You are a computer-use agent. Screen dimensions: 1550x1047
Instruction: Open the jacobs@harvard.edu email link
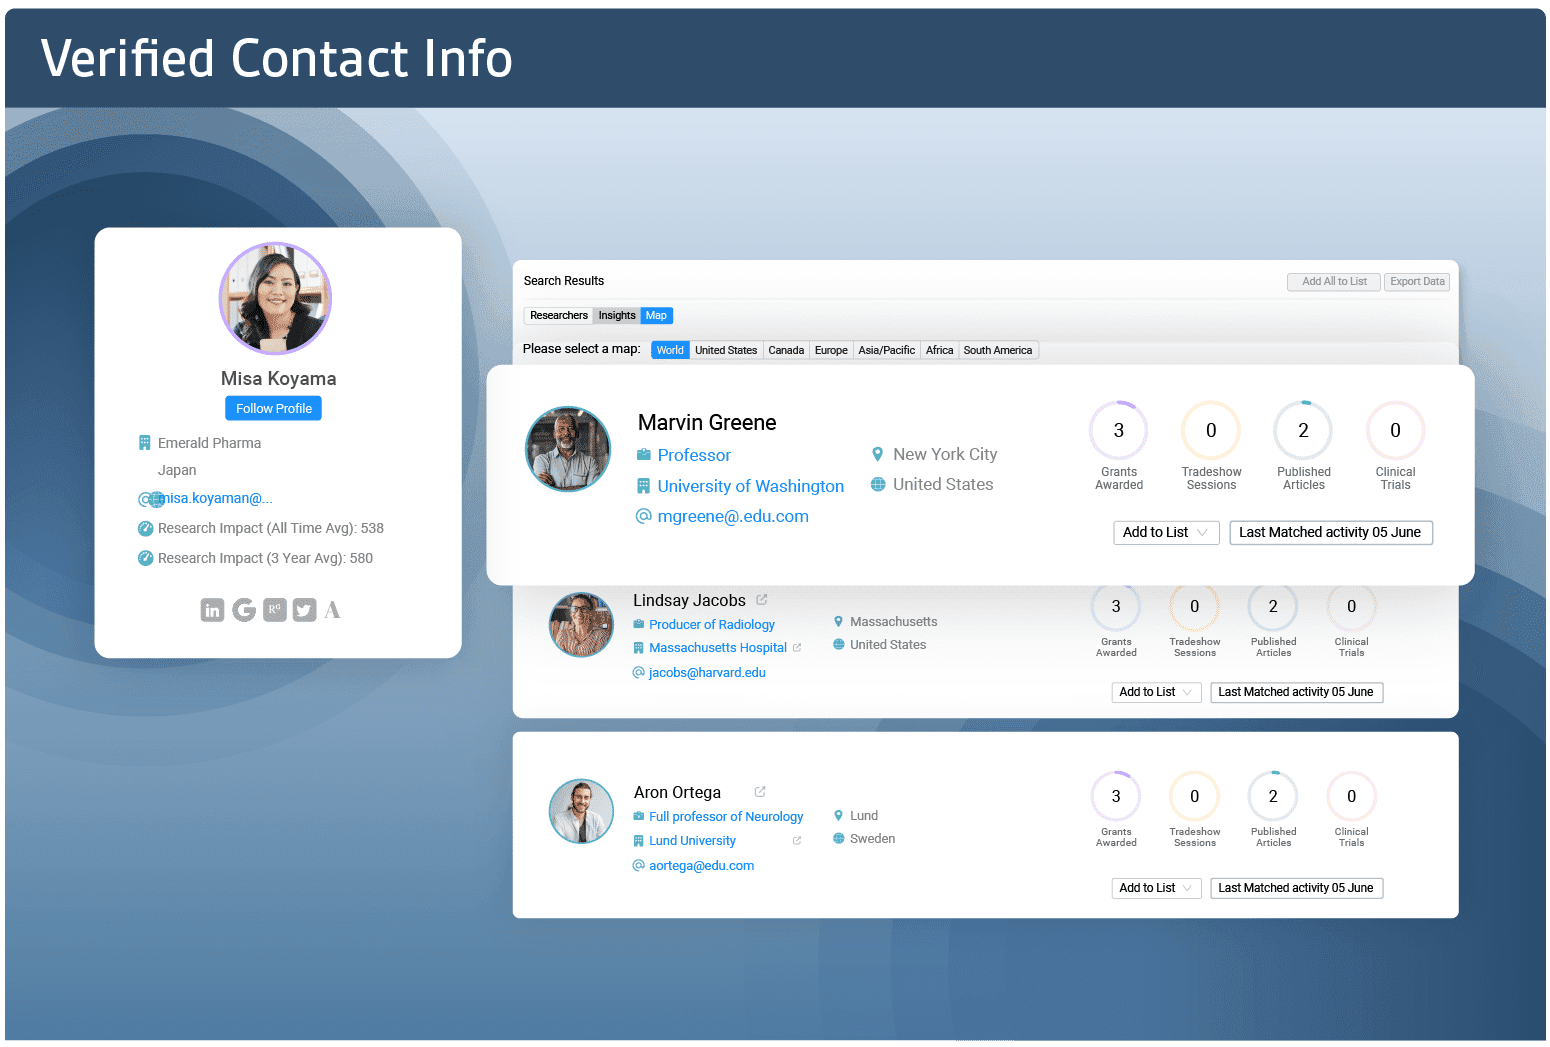pos(707,673)
